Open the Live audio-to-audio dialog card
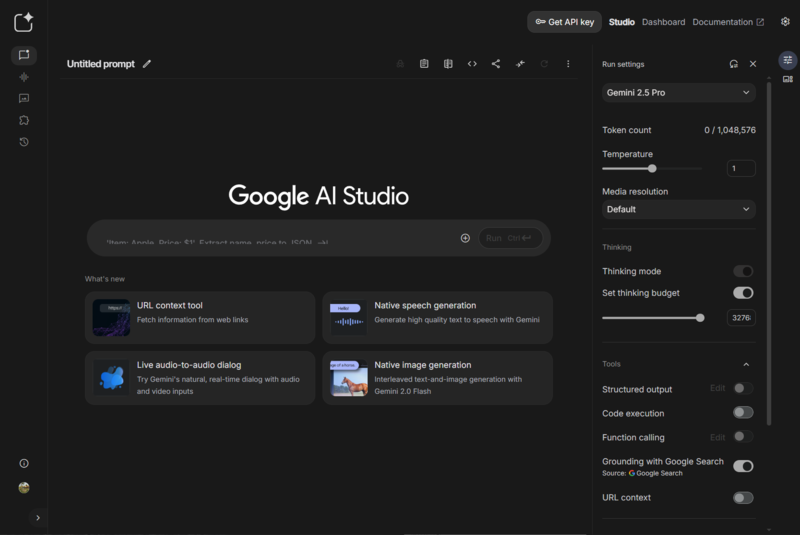The width and height of the screenshot is (800, 535). tap(199, 378)
